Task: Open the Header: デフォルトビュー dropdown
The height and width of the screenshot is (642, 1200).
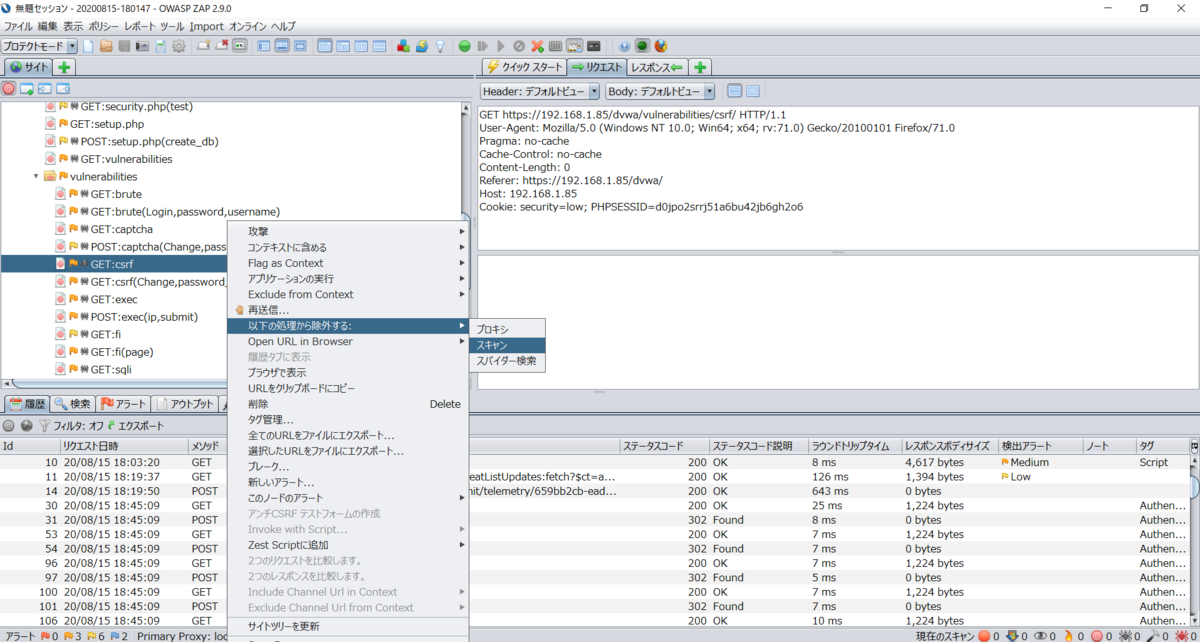Action: point(540,91)
